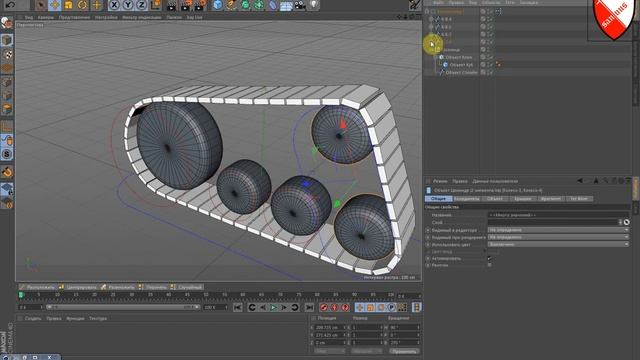This screenshot has height=360, width=640.
Task: Play the animation forward
Action: click(x=273, y=307)
